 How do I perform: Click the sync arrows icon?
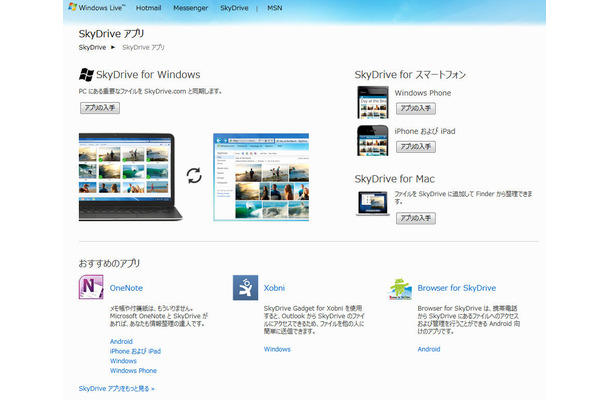194,175
